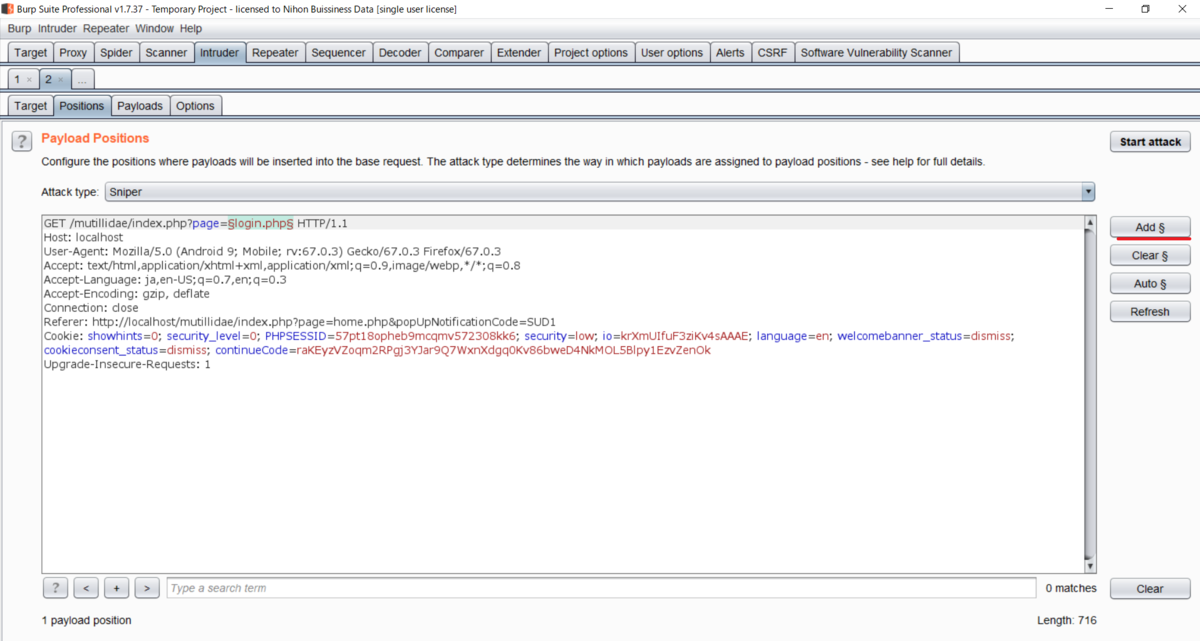Screen dimensions: 1200x641
Task: Click the plus search options button
Action: [117, 588]
